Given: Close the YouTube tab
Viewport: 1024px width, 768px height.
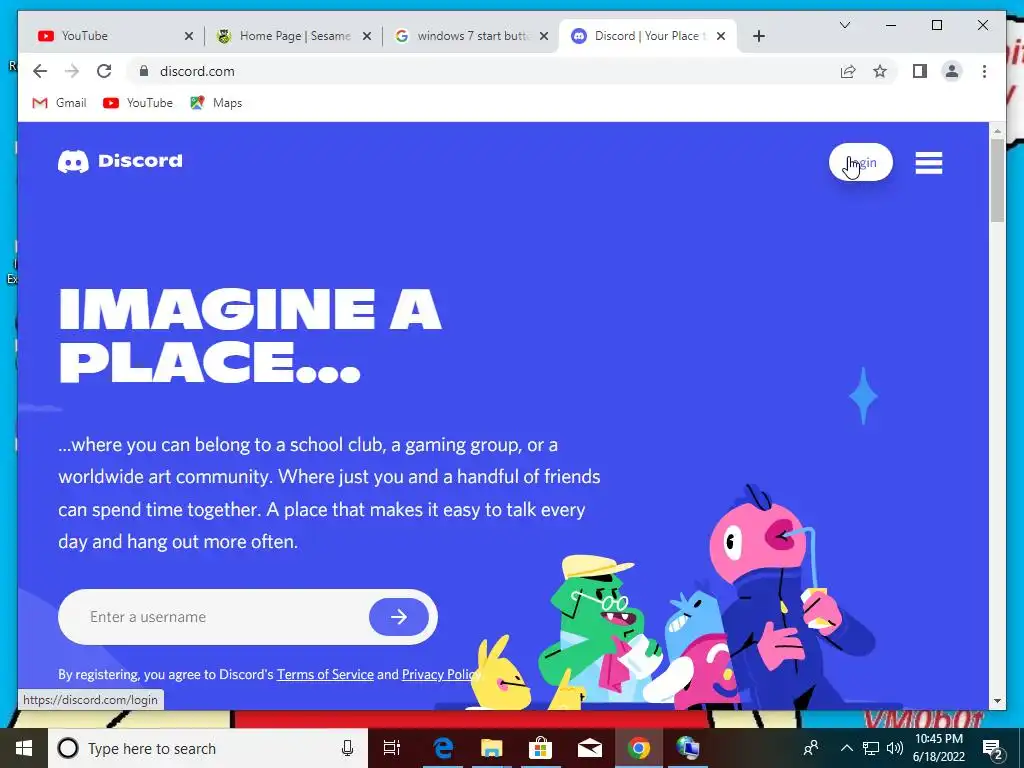Looking at the screenshot, I should [189, 37].
